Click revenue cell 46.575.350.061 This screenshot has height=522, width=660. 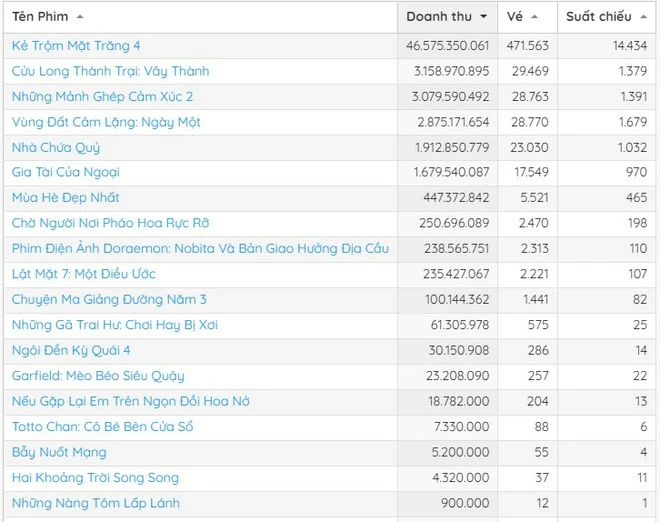[448, 46]
